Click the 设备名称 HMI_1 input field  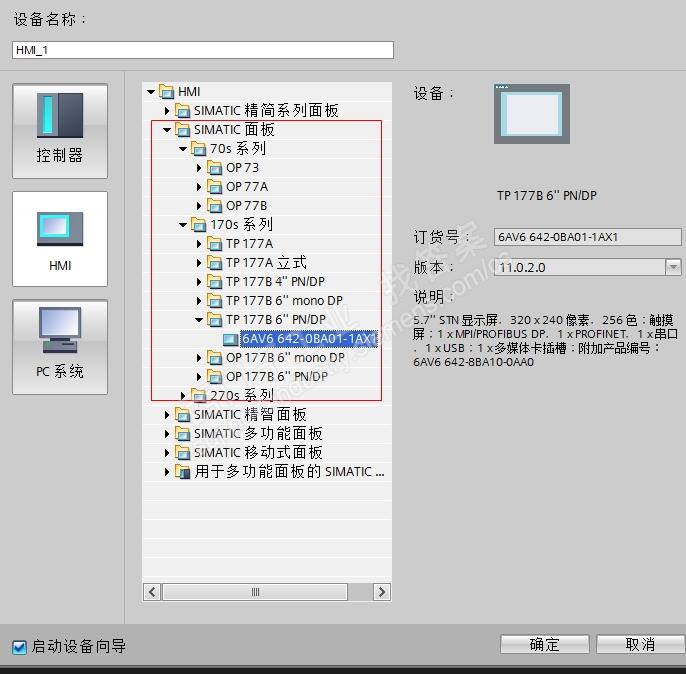tap(203, 50)
